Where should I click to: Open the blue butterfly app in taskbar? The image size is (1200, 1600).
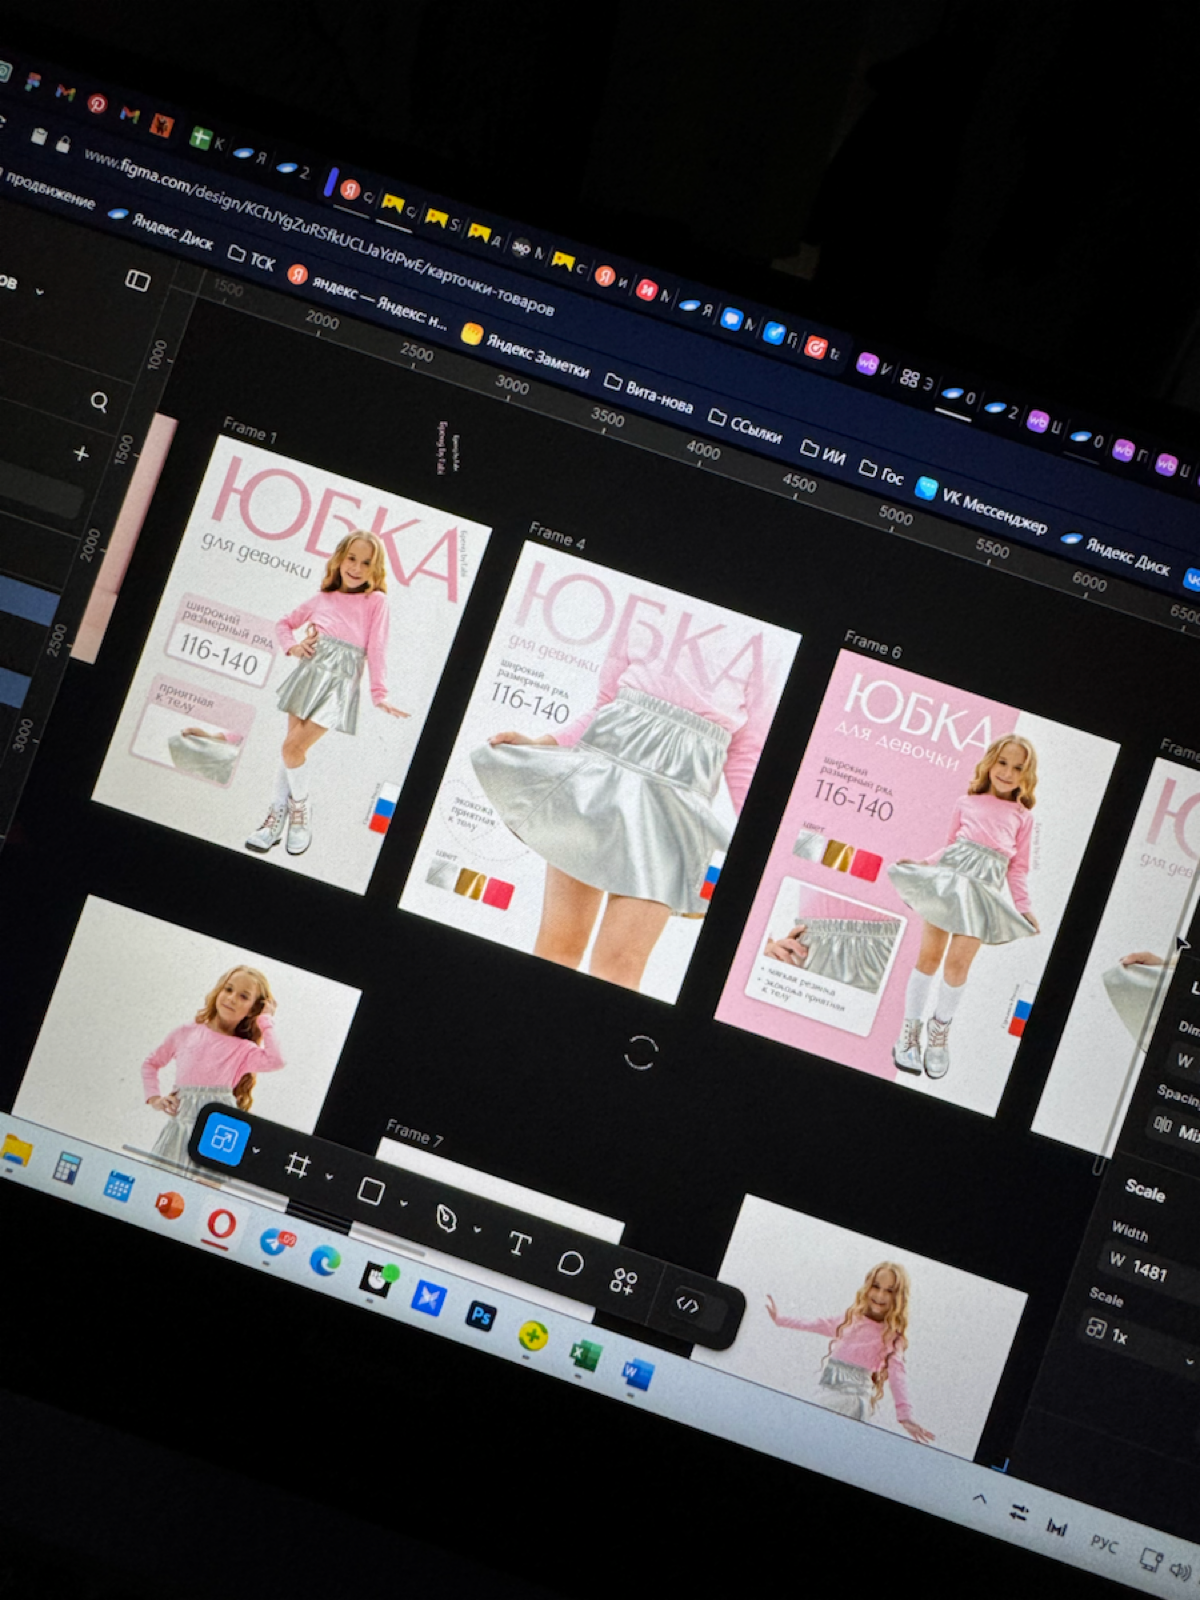coord(429,1297)
